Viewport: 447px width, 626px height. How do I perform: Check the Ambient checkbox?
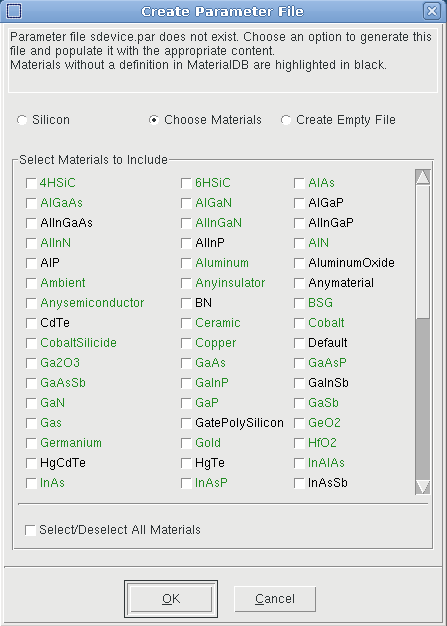pyautogui.click(x=31, y=283)
